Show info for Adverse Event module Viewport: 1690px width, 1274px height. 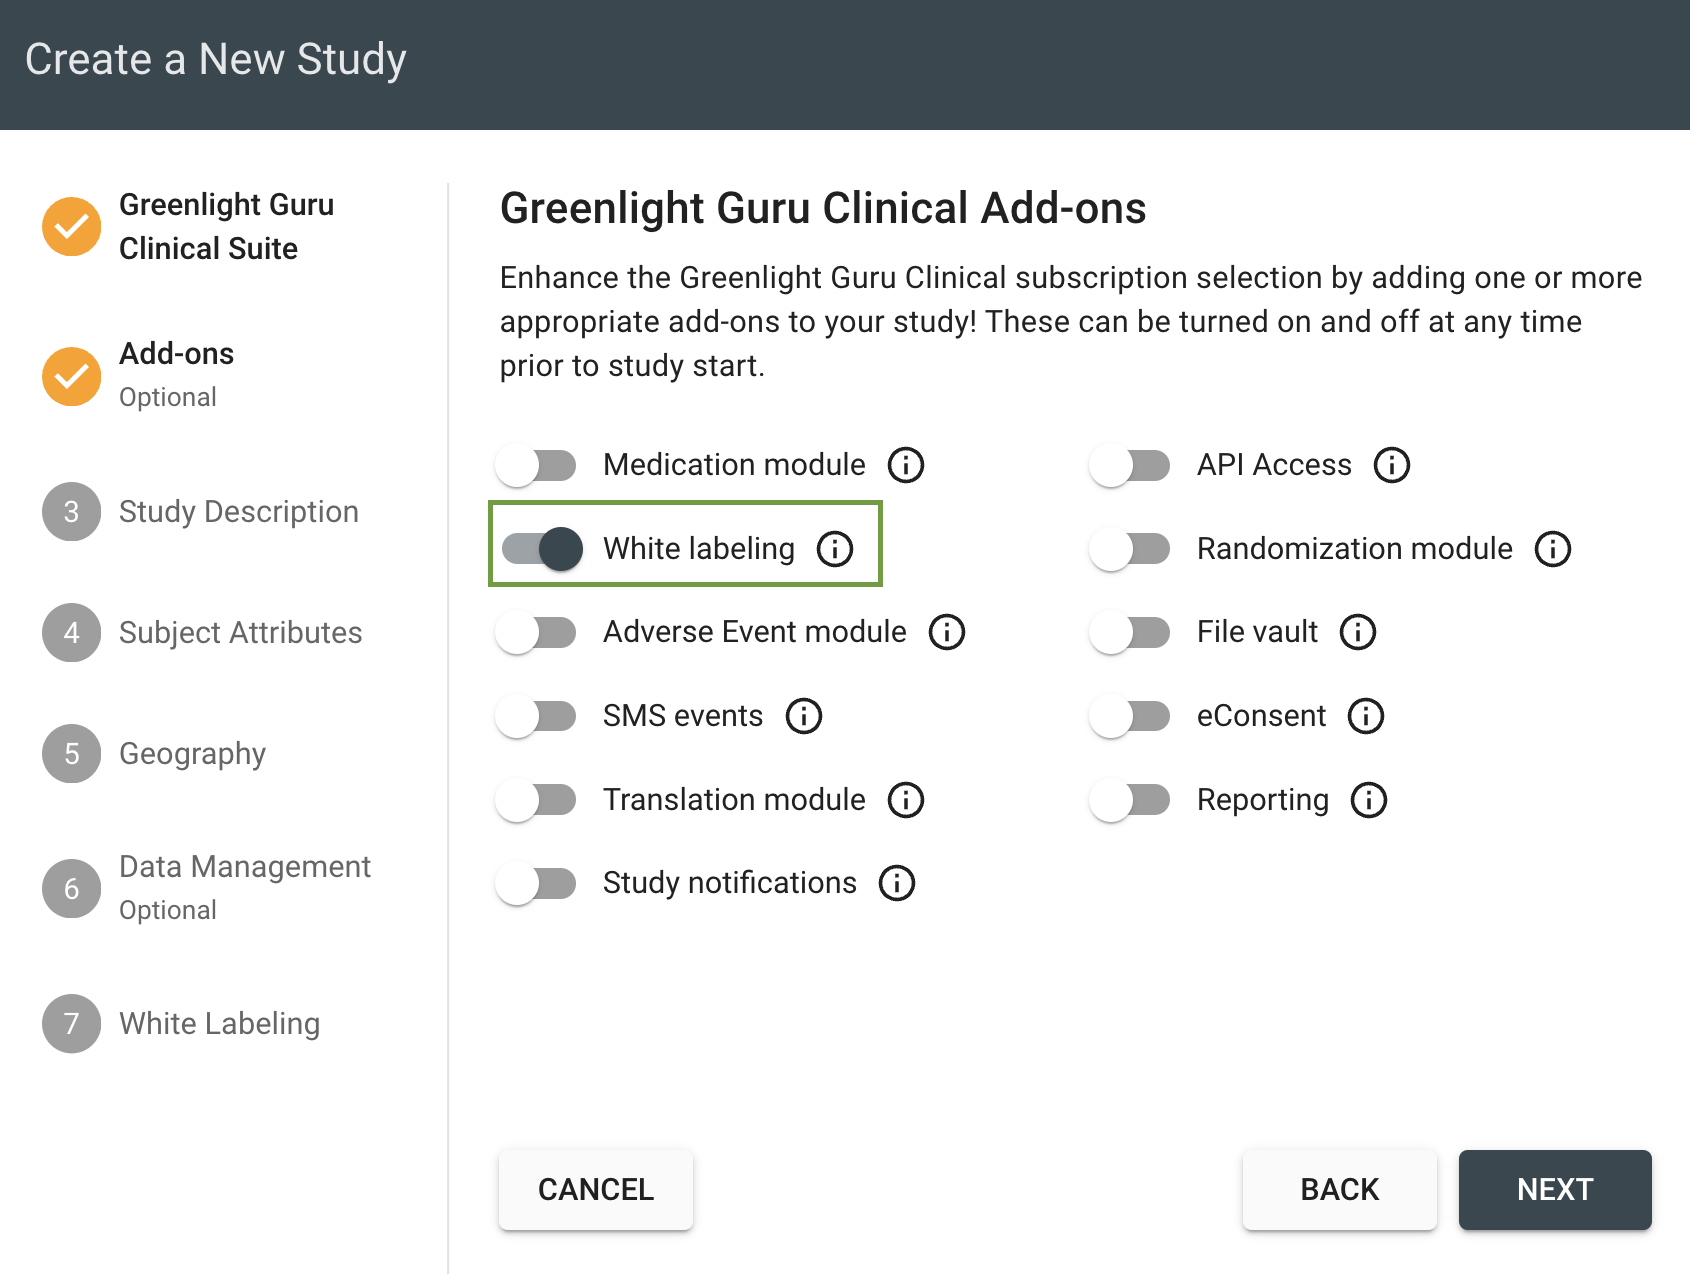click(x=947, y=632)
